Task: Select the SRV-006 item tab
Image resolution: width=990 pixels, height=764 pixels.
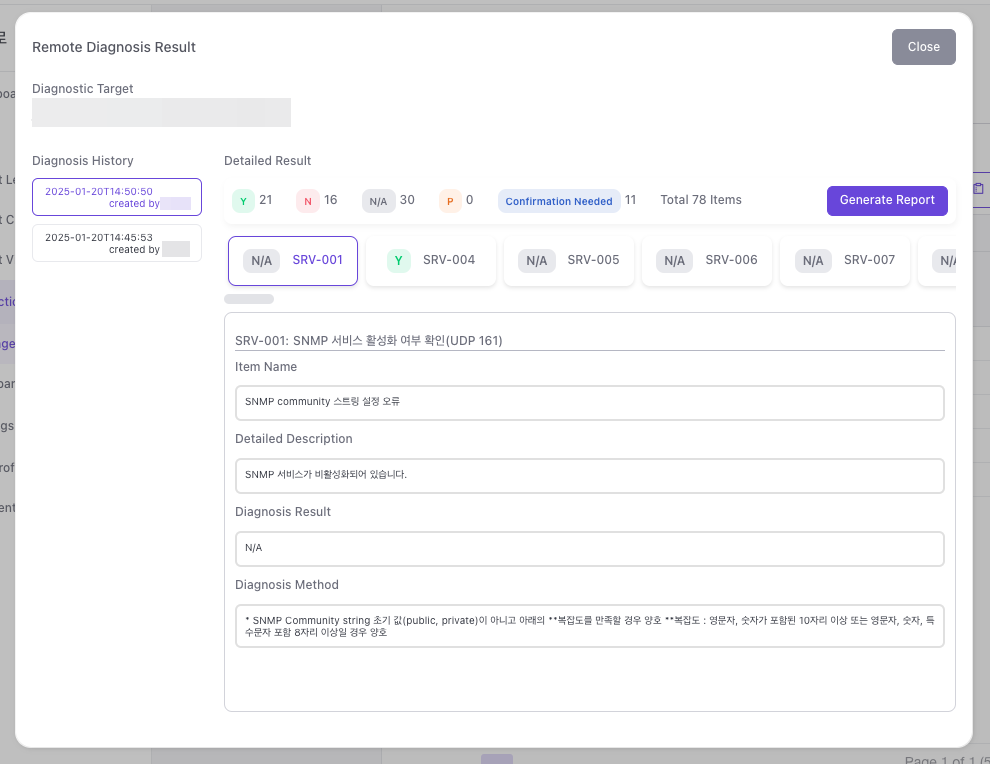Action: 707,261
